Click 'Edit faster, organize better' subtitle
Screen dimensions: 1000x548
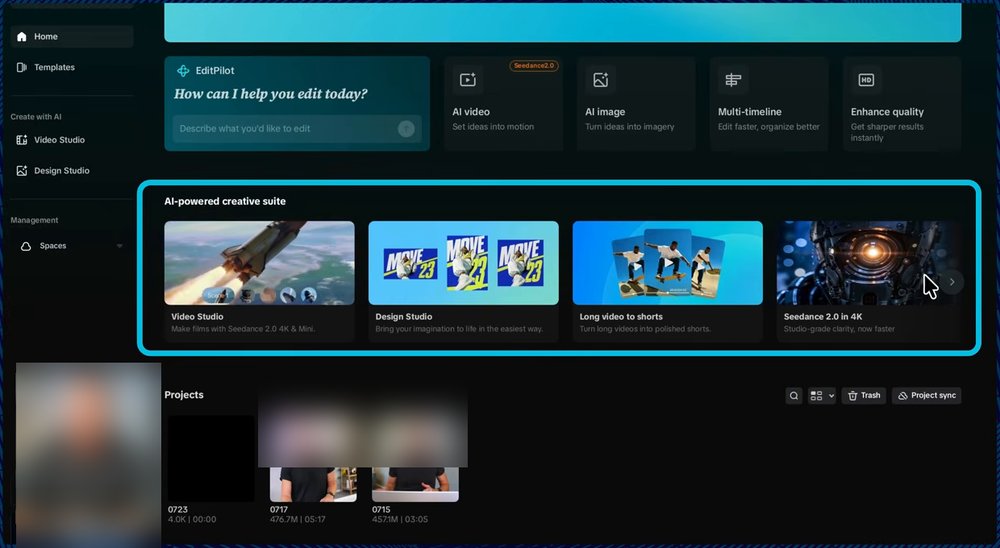[768, 126]
